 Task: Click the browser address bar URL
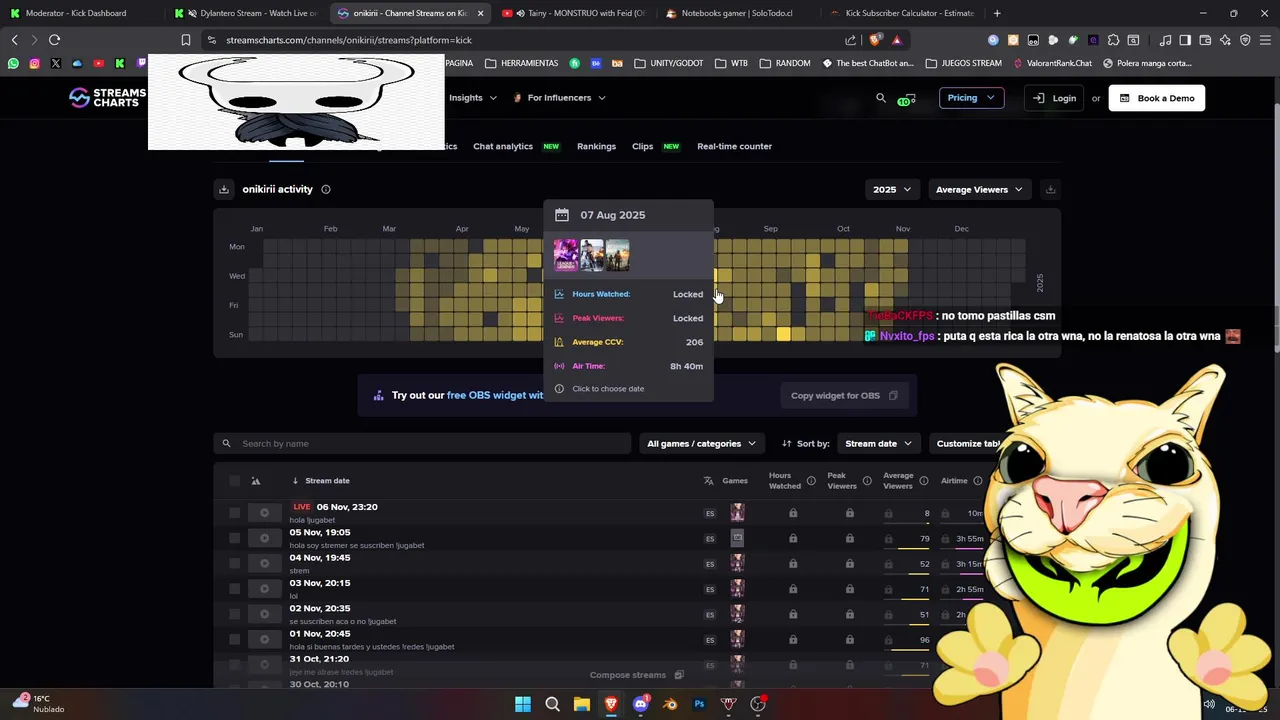click(x=349, y=40)
